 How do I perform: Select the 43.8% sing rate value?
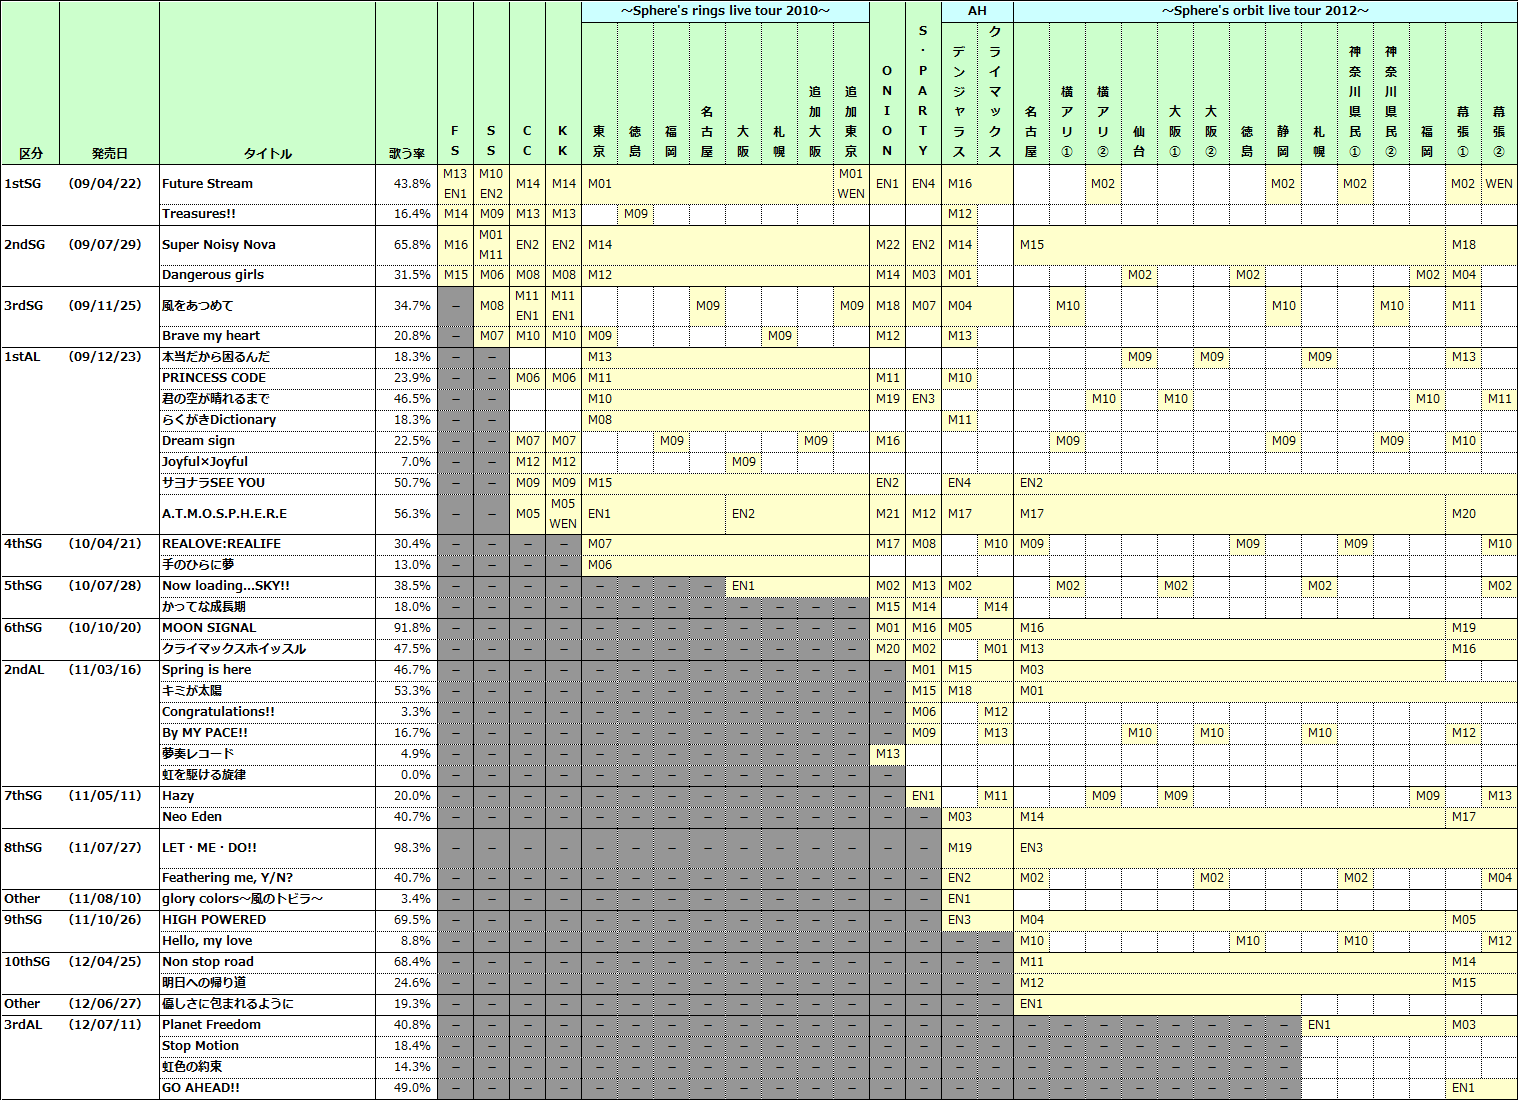[412, 184]
